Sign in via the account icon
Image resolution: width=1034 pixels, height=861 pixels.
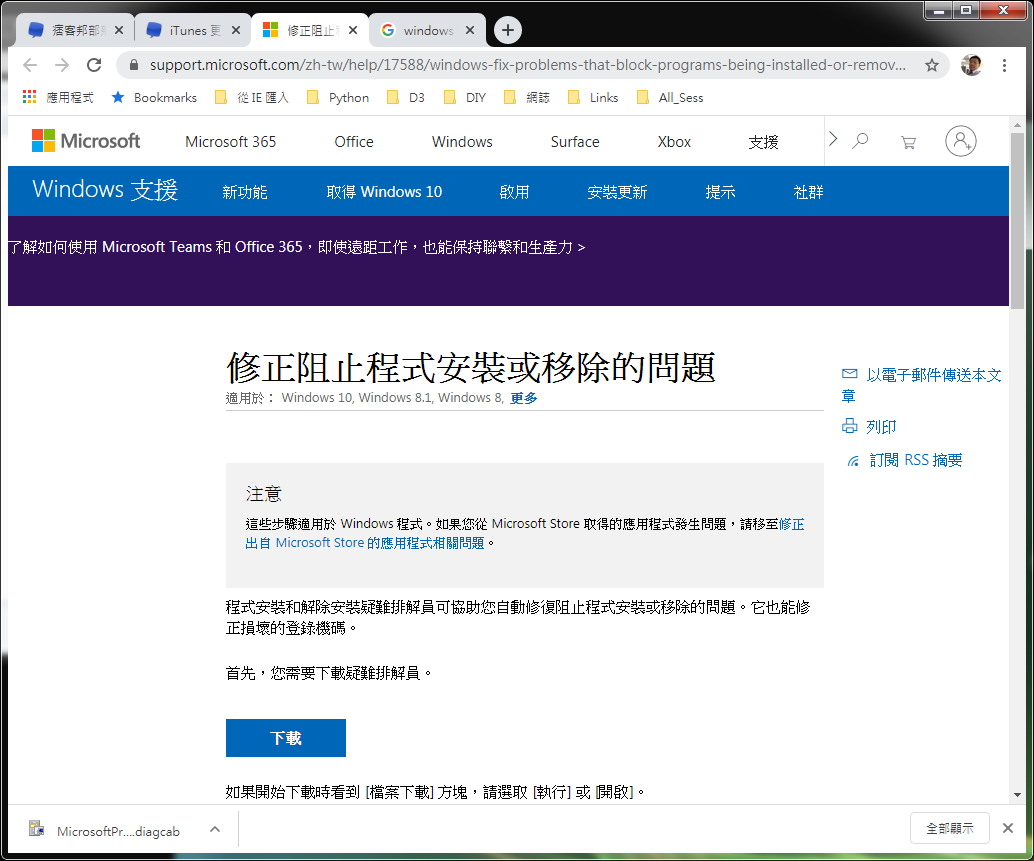coord(961,140)
